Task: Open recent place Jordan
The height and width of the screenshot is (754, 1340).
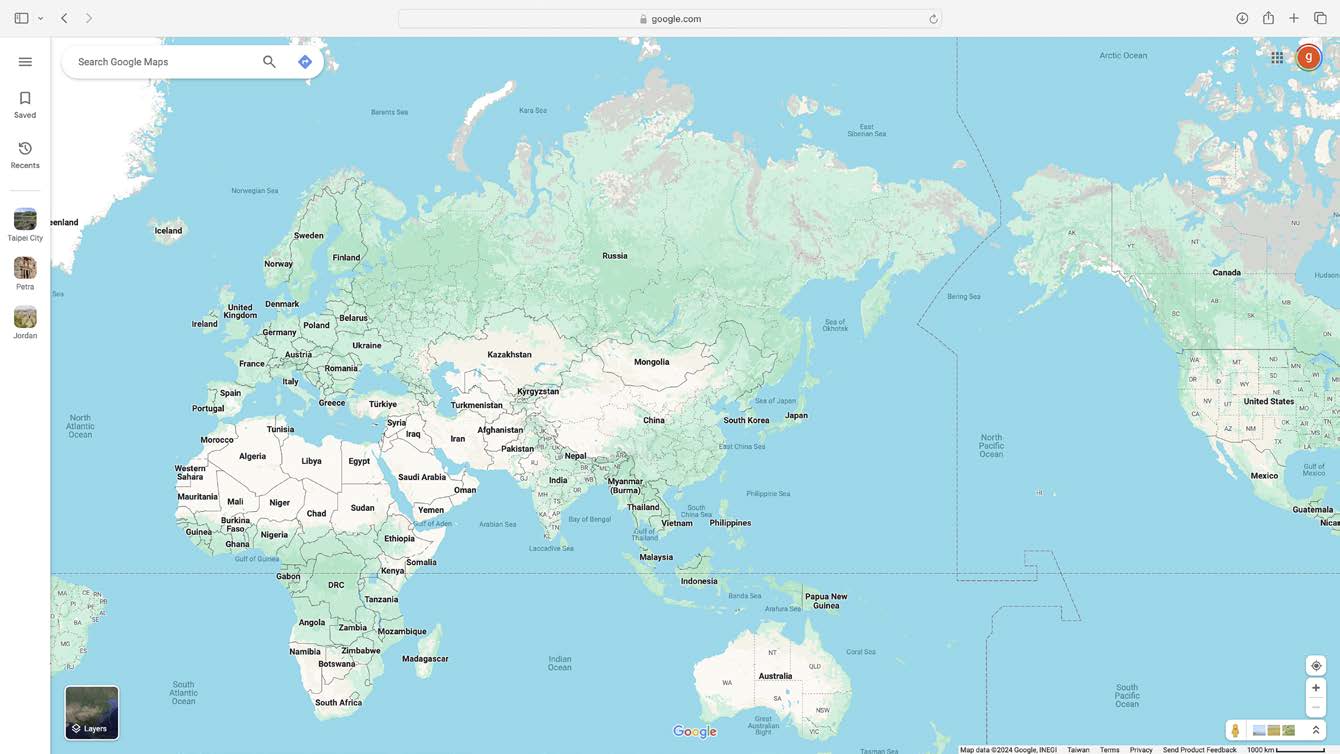Action: pyautogui.click(x=25, y=323)
